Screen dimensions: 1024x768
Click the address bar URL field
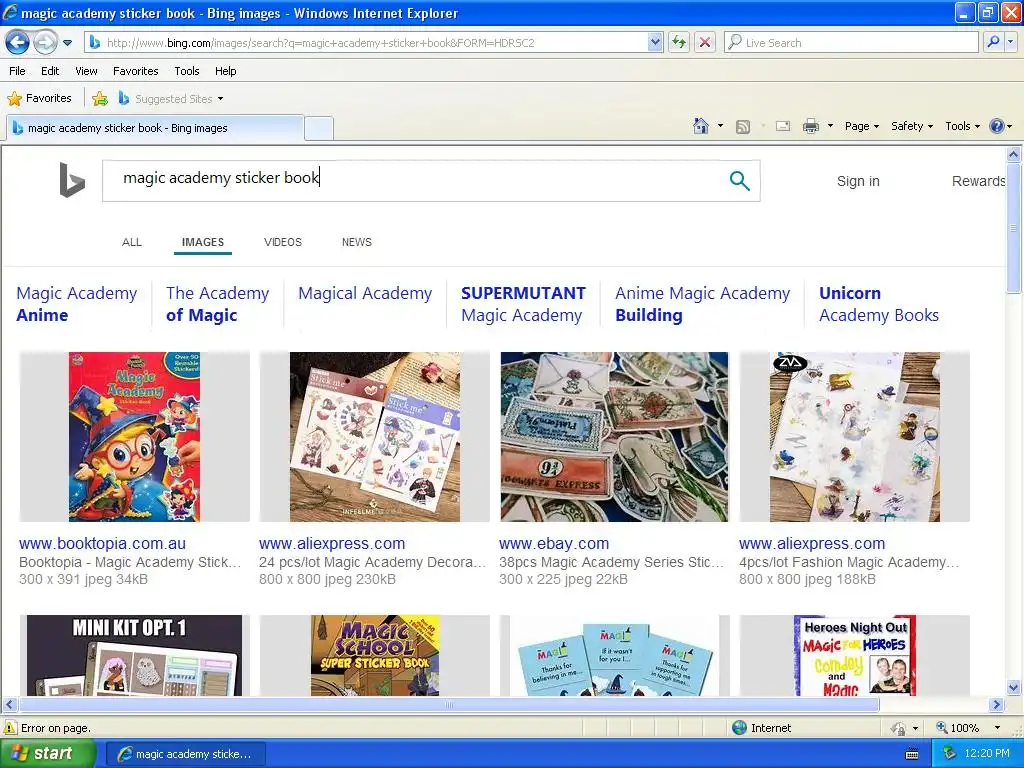click(x=366, y=43)
